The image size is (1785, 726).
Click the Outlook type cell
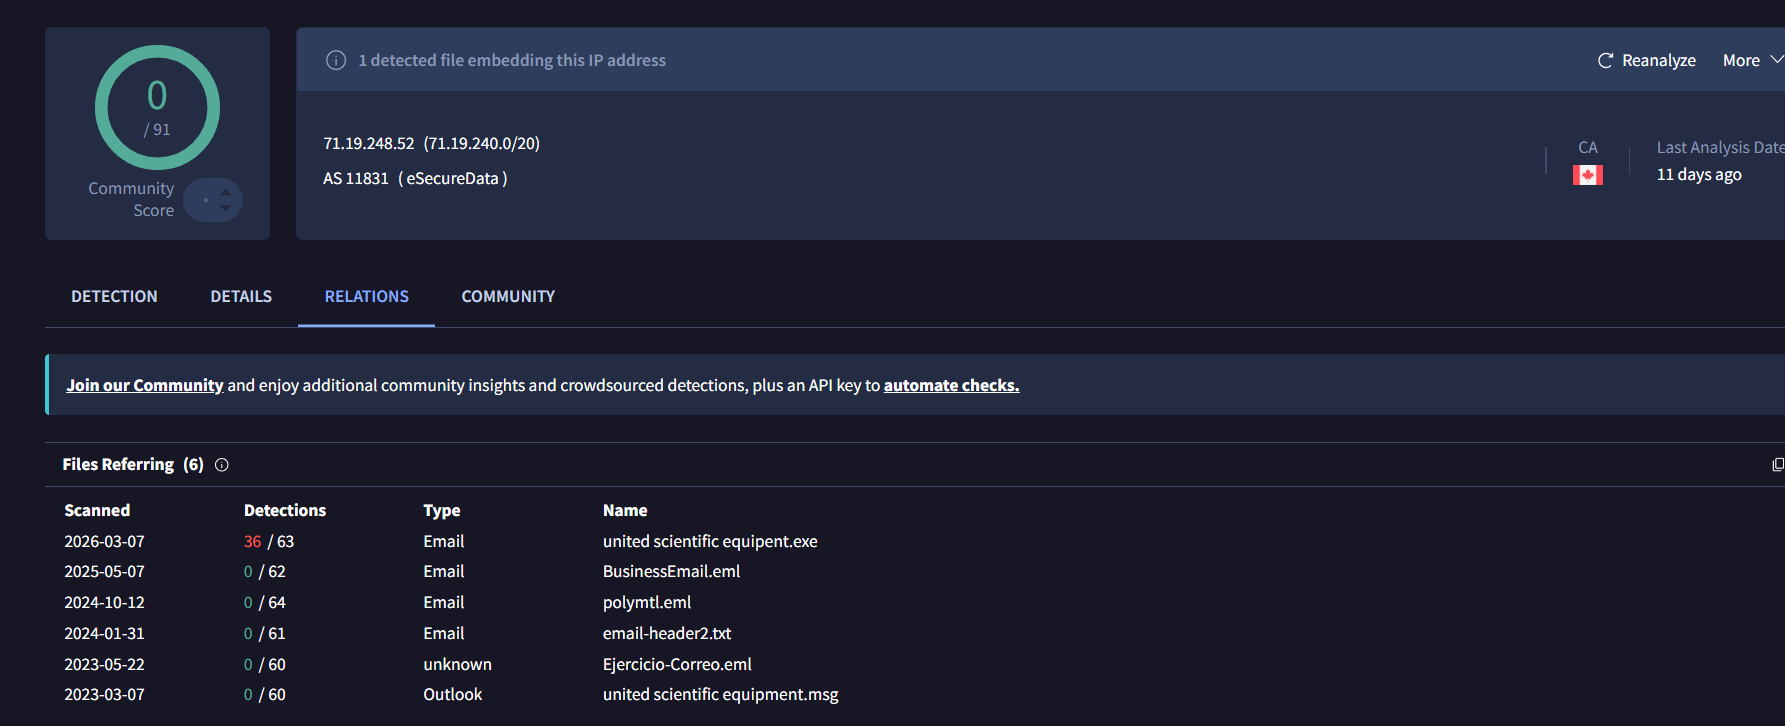pyautogui.click(x=452, y=694)
